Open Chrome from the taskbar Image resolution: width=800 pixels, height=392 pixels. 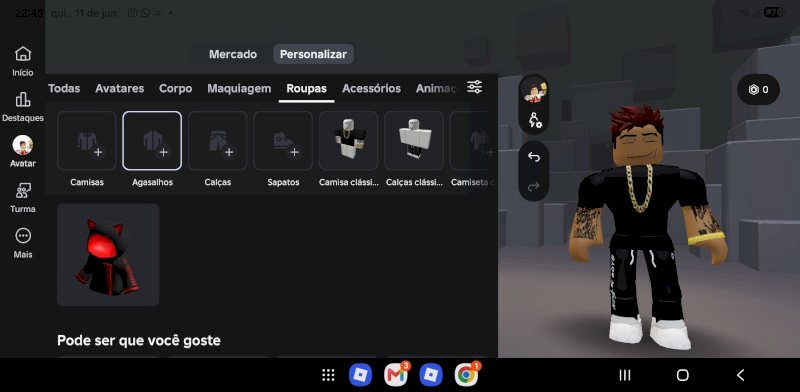(466, 375)
